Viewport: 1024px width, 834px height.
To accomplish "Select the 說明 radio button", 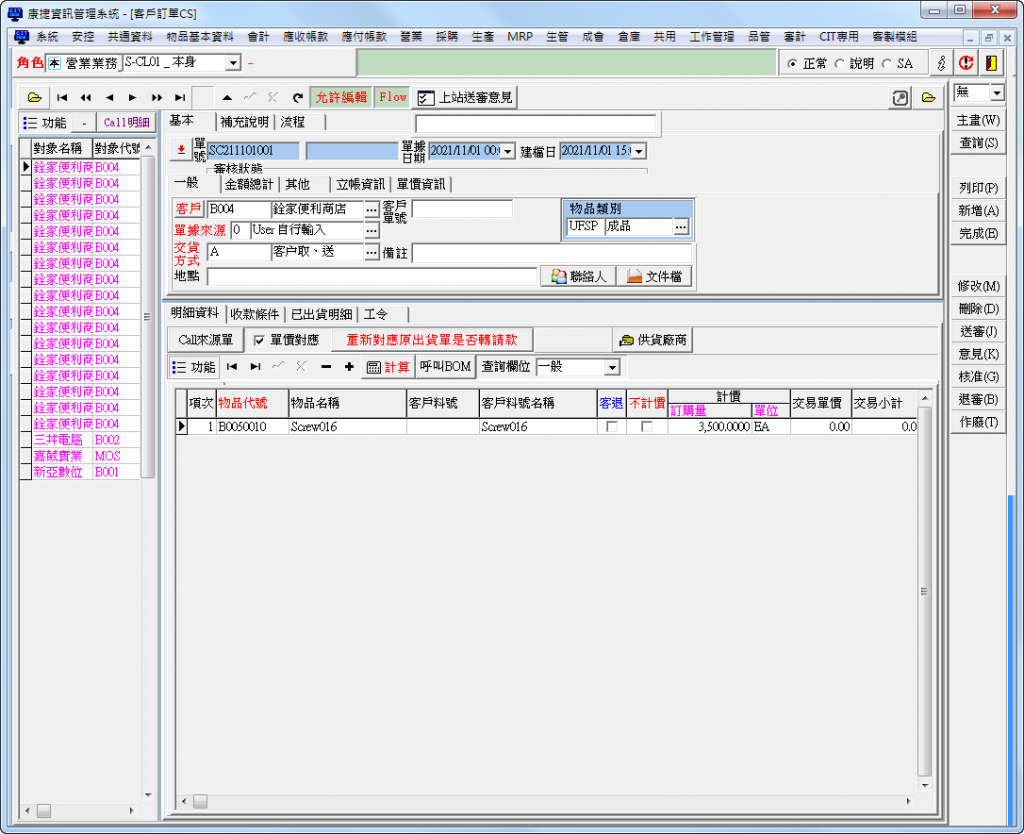I will point(840,63).
